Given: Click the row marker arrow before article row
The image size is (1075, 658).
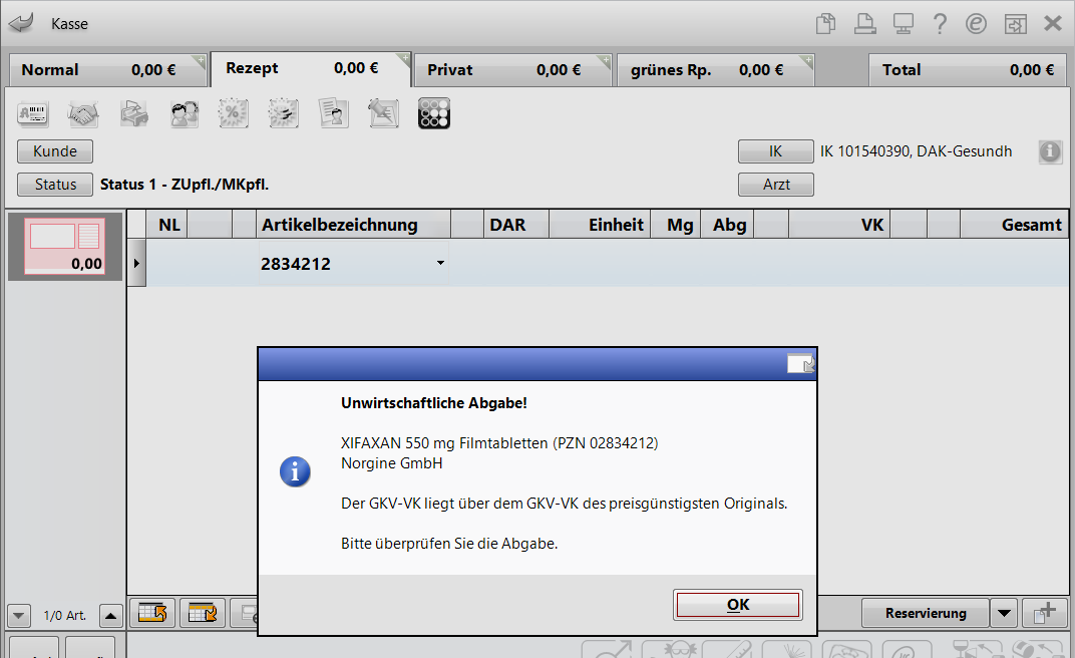Looking at the screenshot, I should [x=136, y=263].
